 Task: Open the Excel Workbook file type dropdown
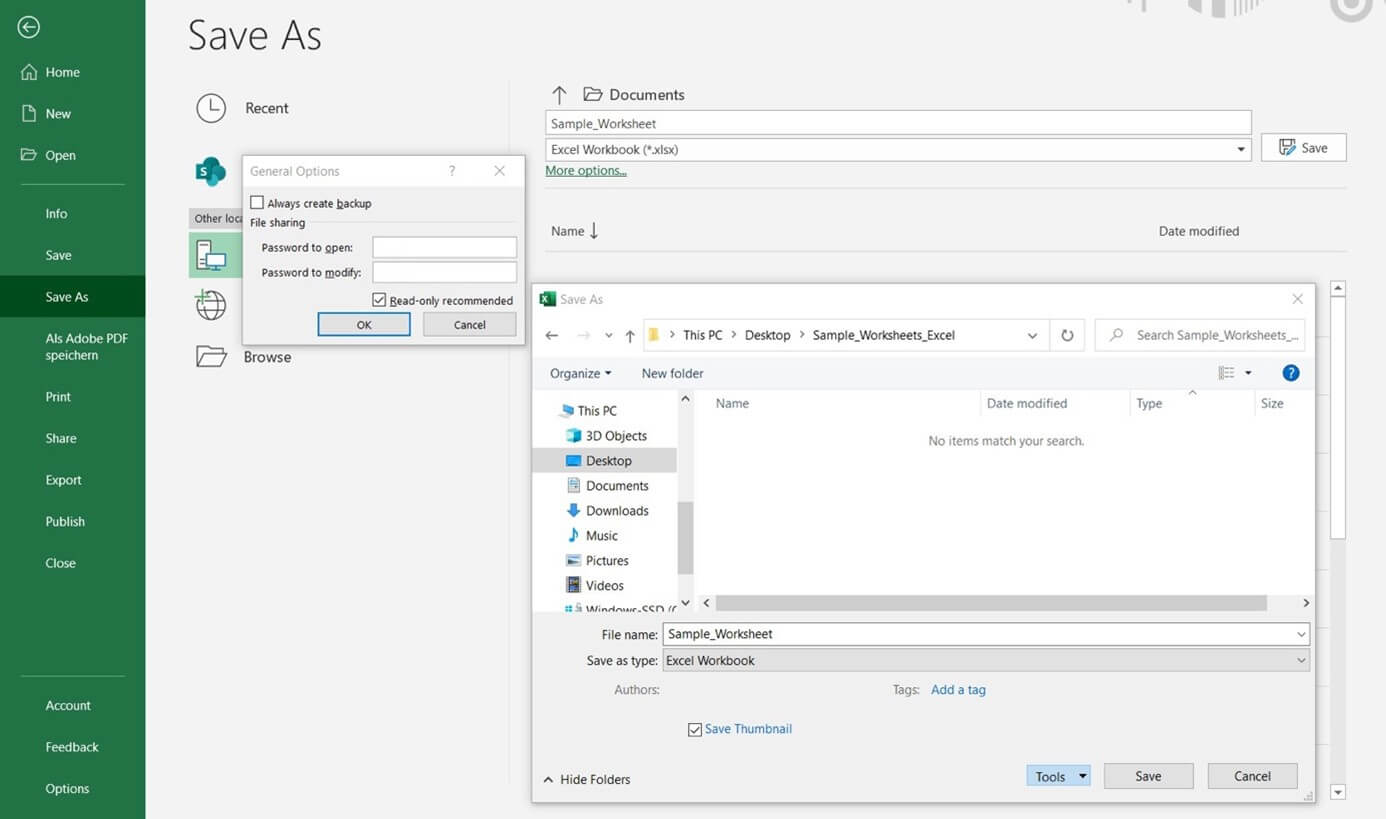point(1240,147)
